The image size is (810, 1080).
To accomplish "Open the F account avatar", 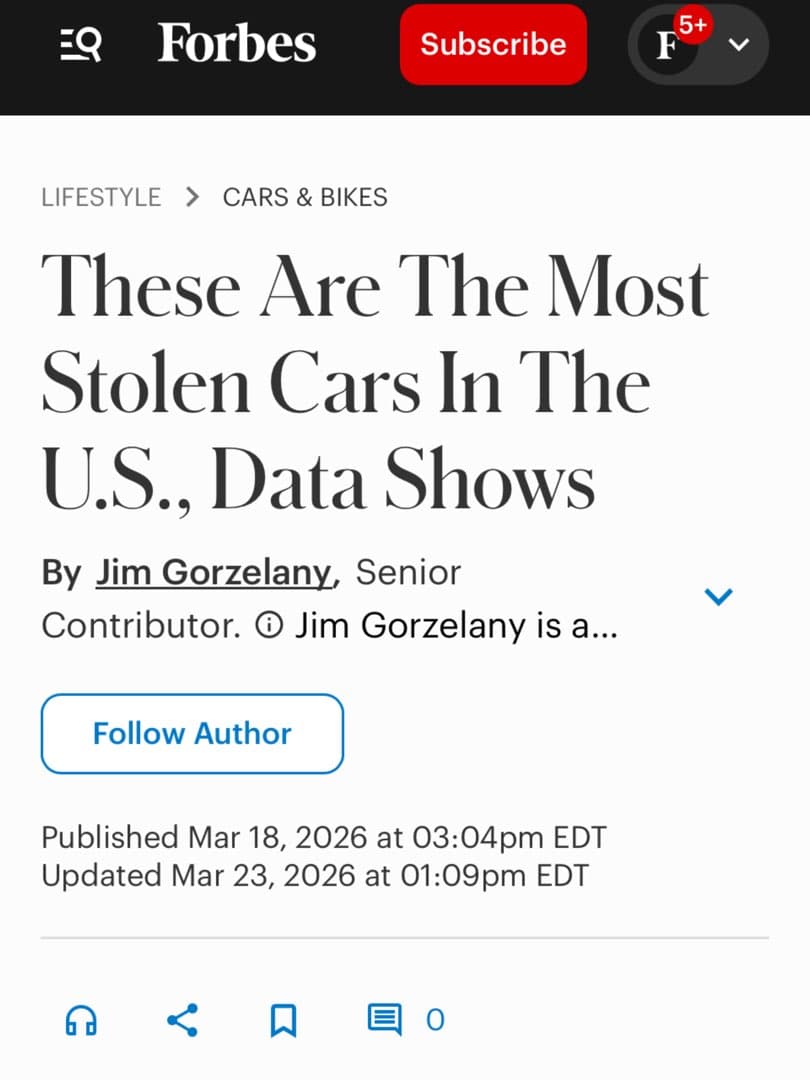I will click(x=665, y=45).
